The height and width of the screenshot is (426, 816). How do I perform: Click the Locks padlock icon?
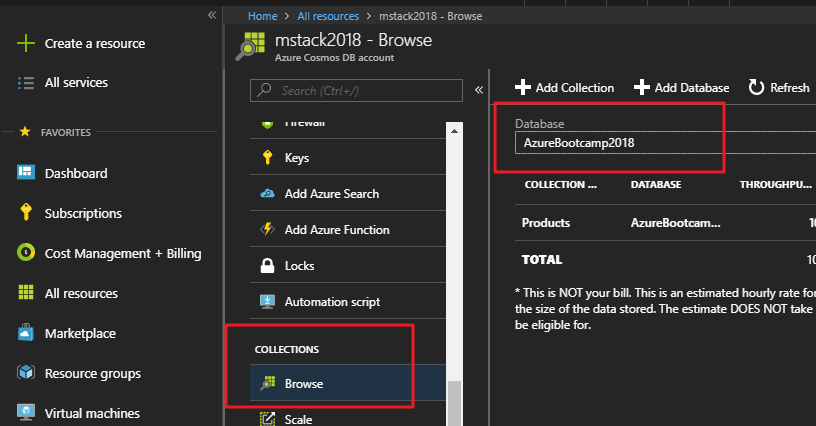click(267, 265)
